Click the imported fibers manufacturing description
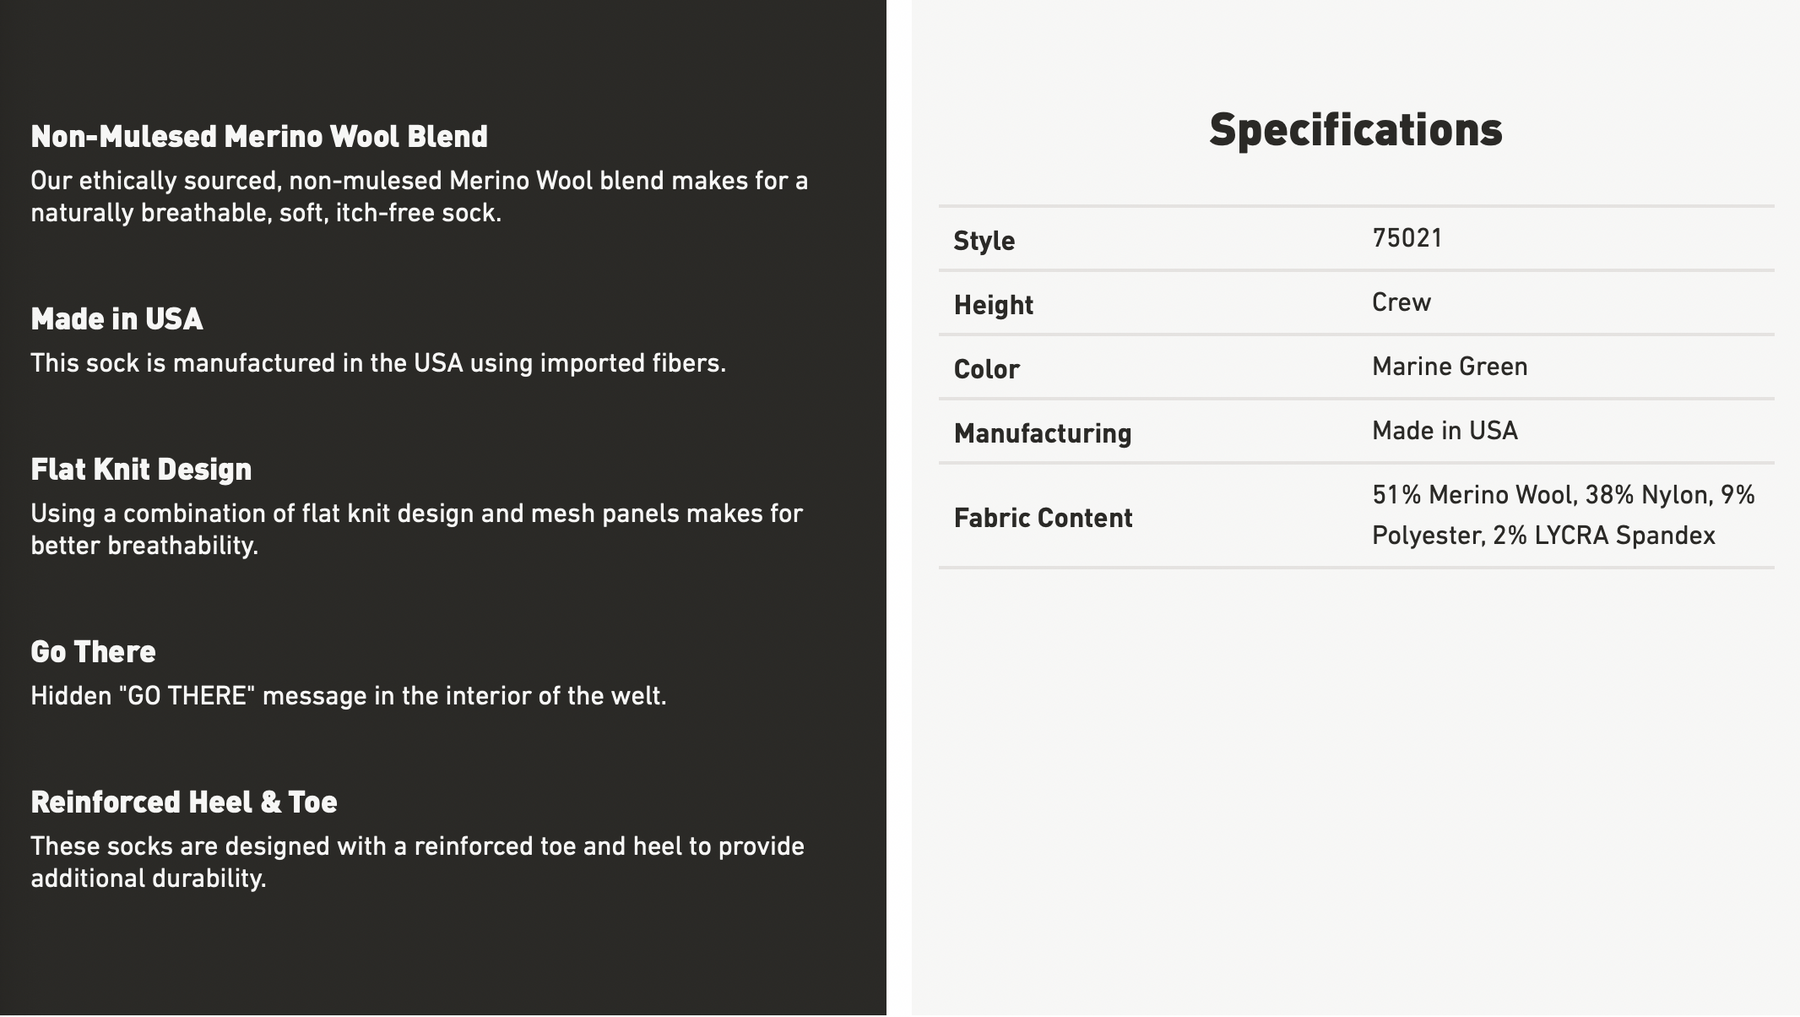Viewport: 1800px width, 1017px height. (x=378, y=363)
